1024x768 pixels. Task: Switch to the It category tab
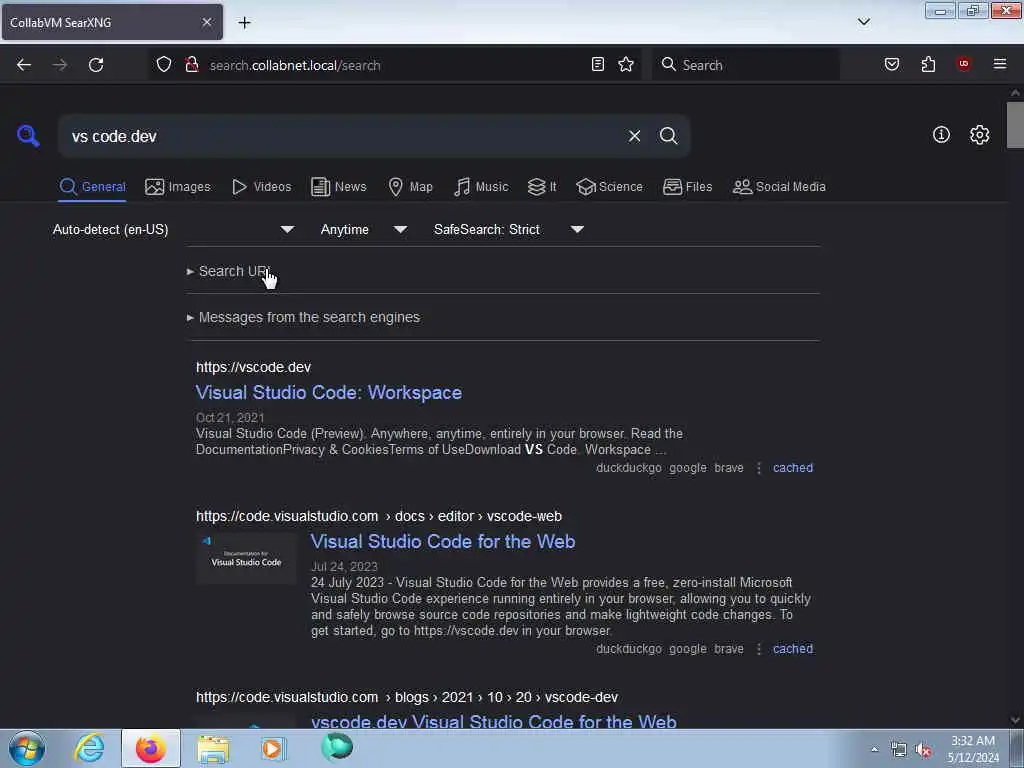click(542, 187)
